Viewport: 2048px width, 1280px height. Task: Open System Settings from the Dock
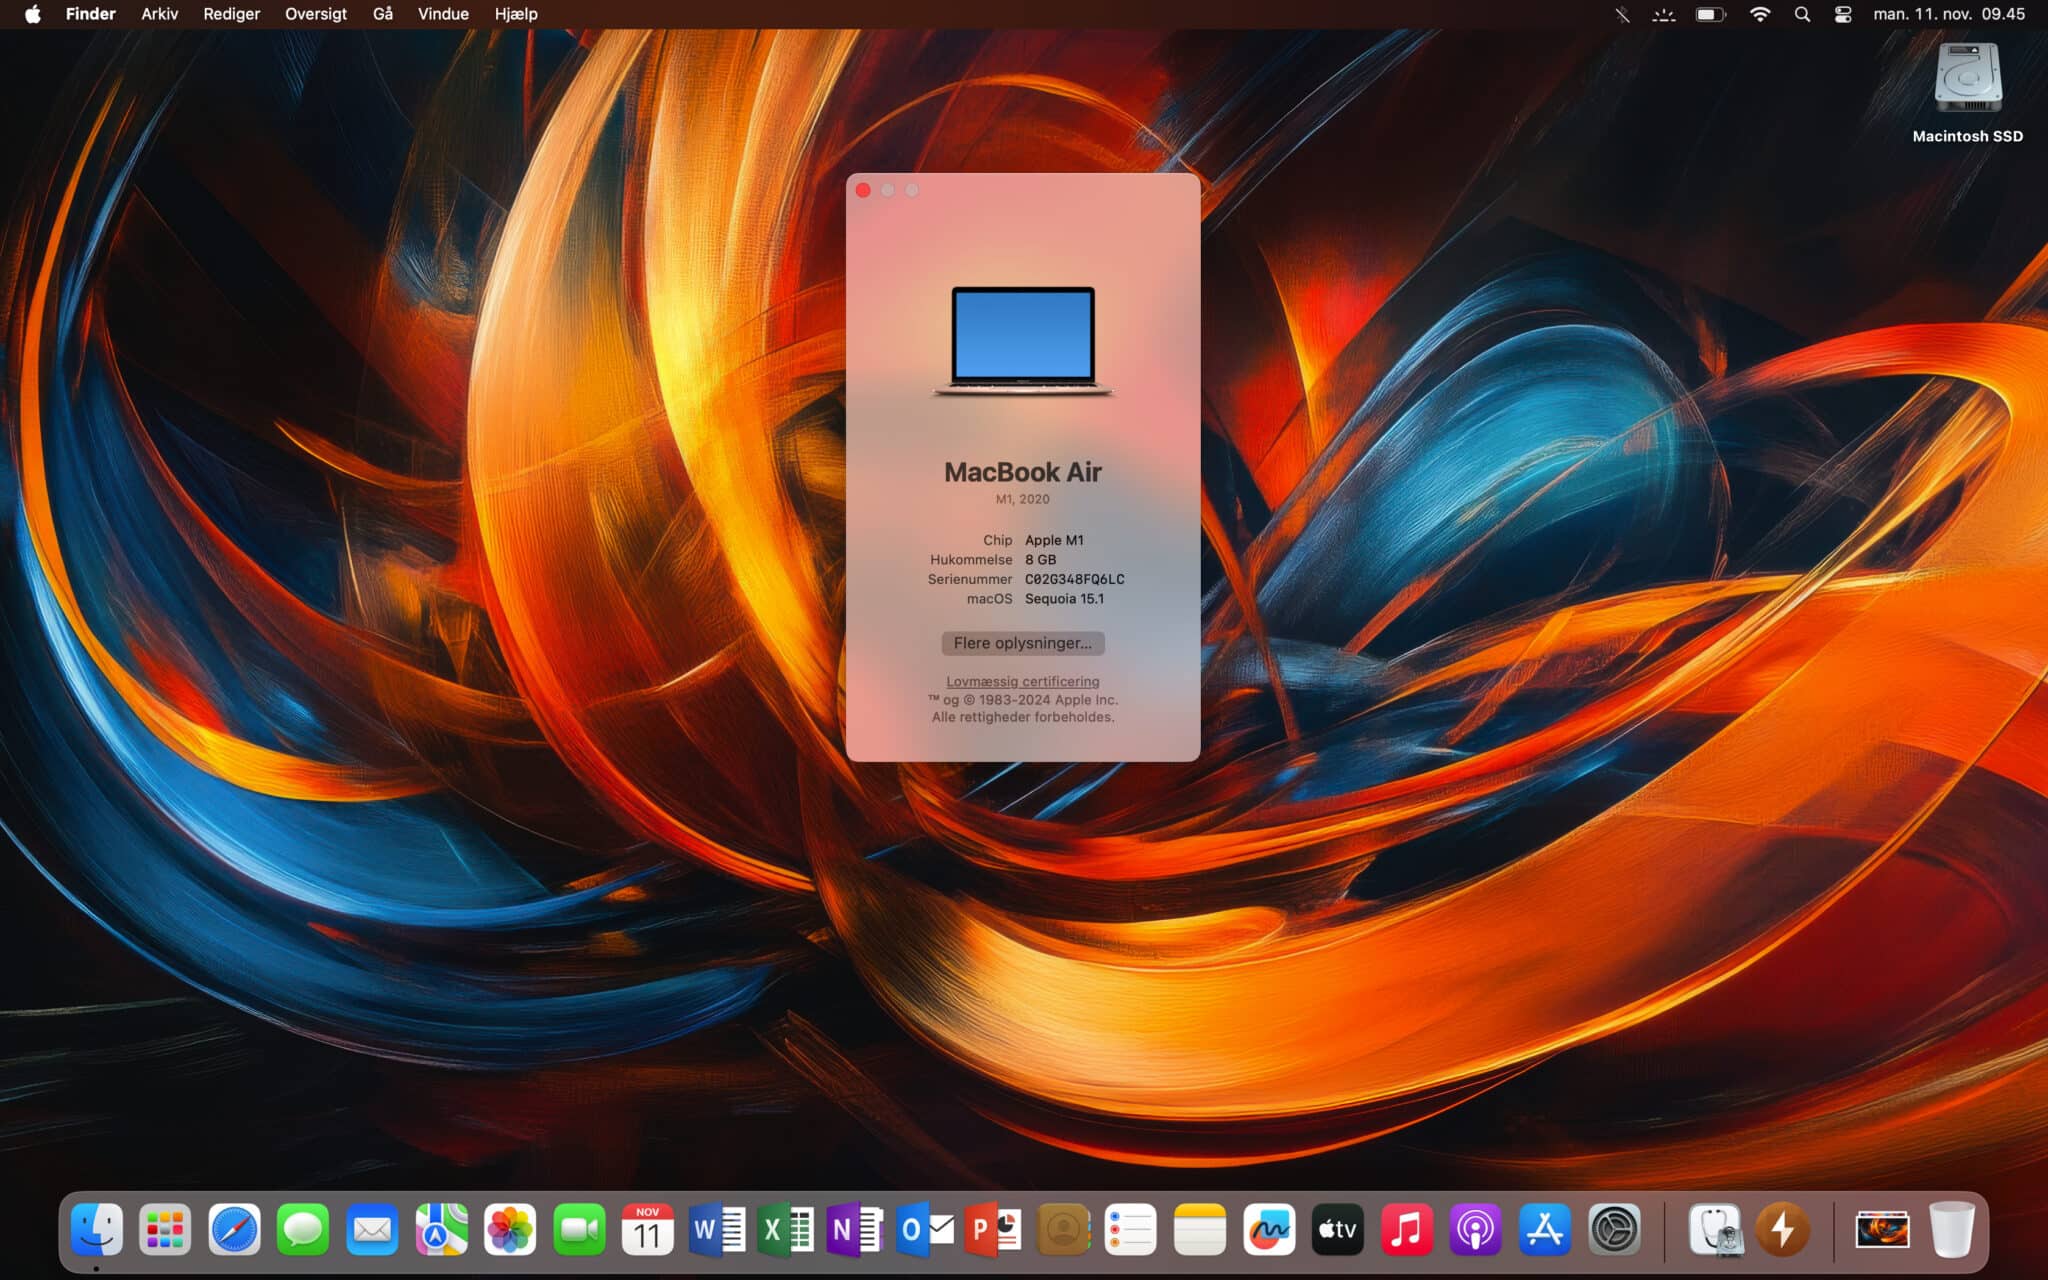coord(1614,1229)
